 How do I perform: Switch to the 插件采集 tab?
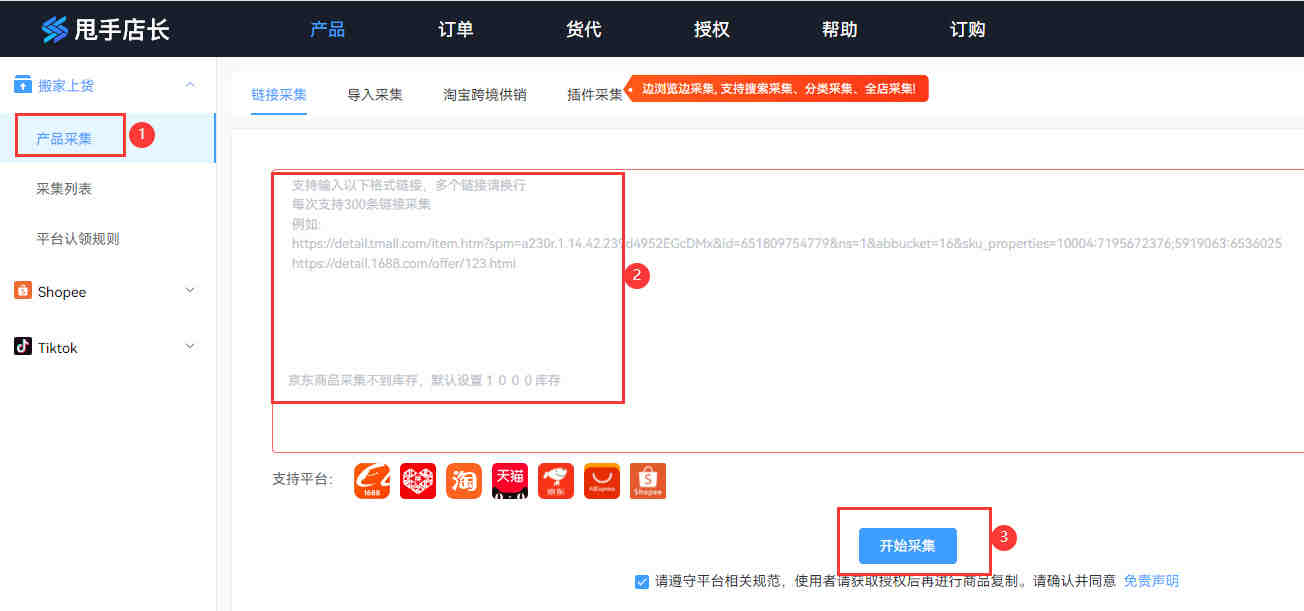(x=595, y=95)
